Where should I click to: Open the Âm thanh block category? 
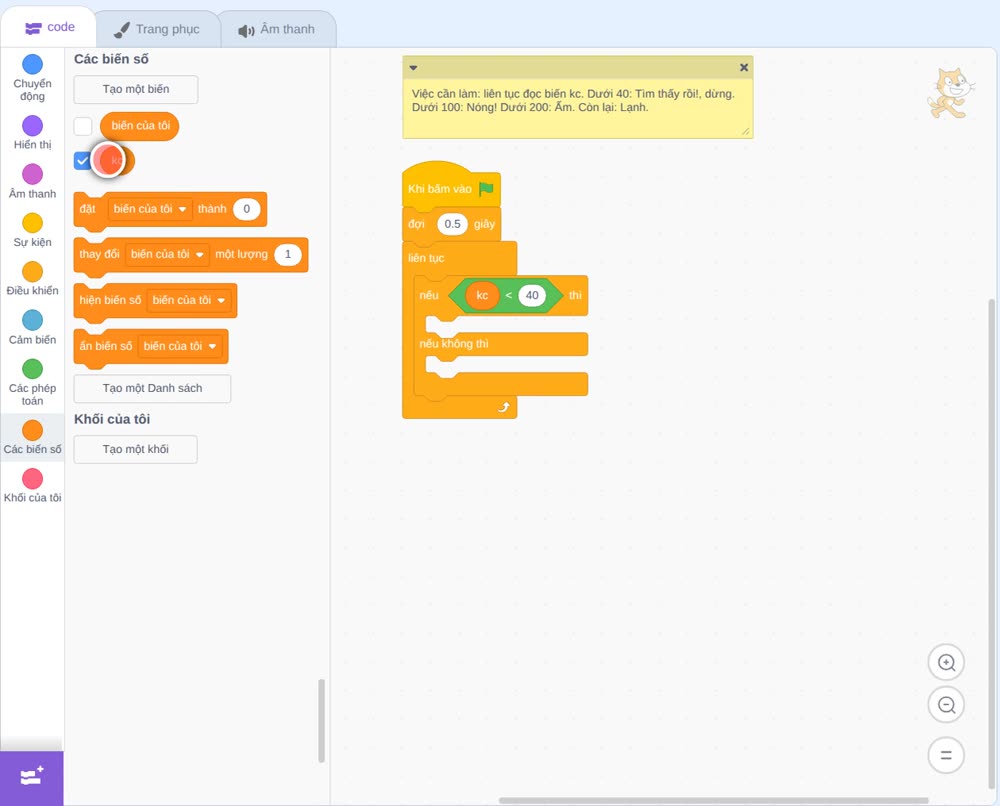click(33, 181)
